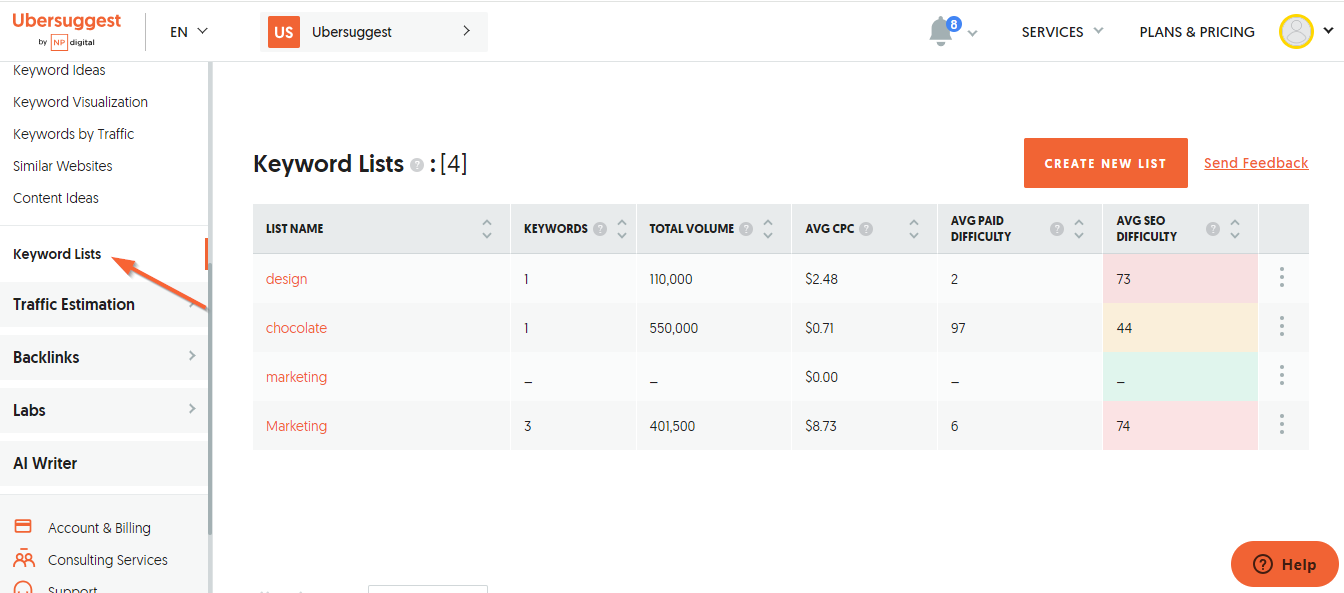Sort table by AVG PAID DIFFICULTY arrows
The height and width of the screenshot is (593, 1344).
pos(1079,229)
